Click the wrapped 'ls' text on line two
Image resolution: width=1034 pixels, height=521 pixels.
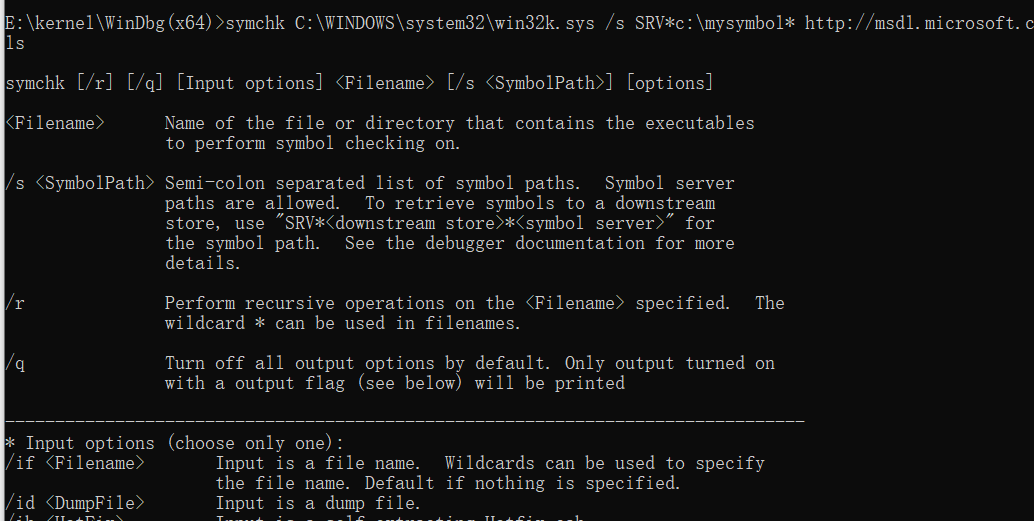tap(15, 43)
